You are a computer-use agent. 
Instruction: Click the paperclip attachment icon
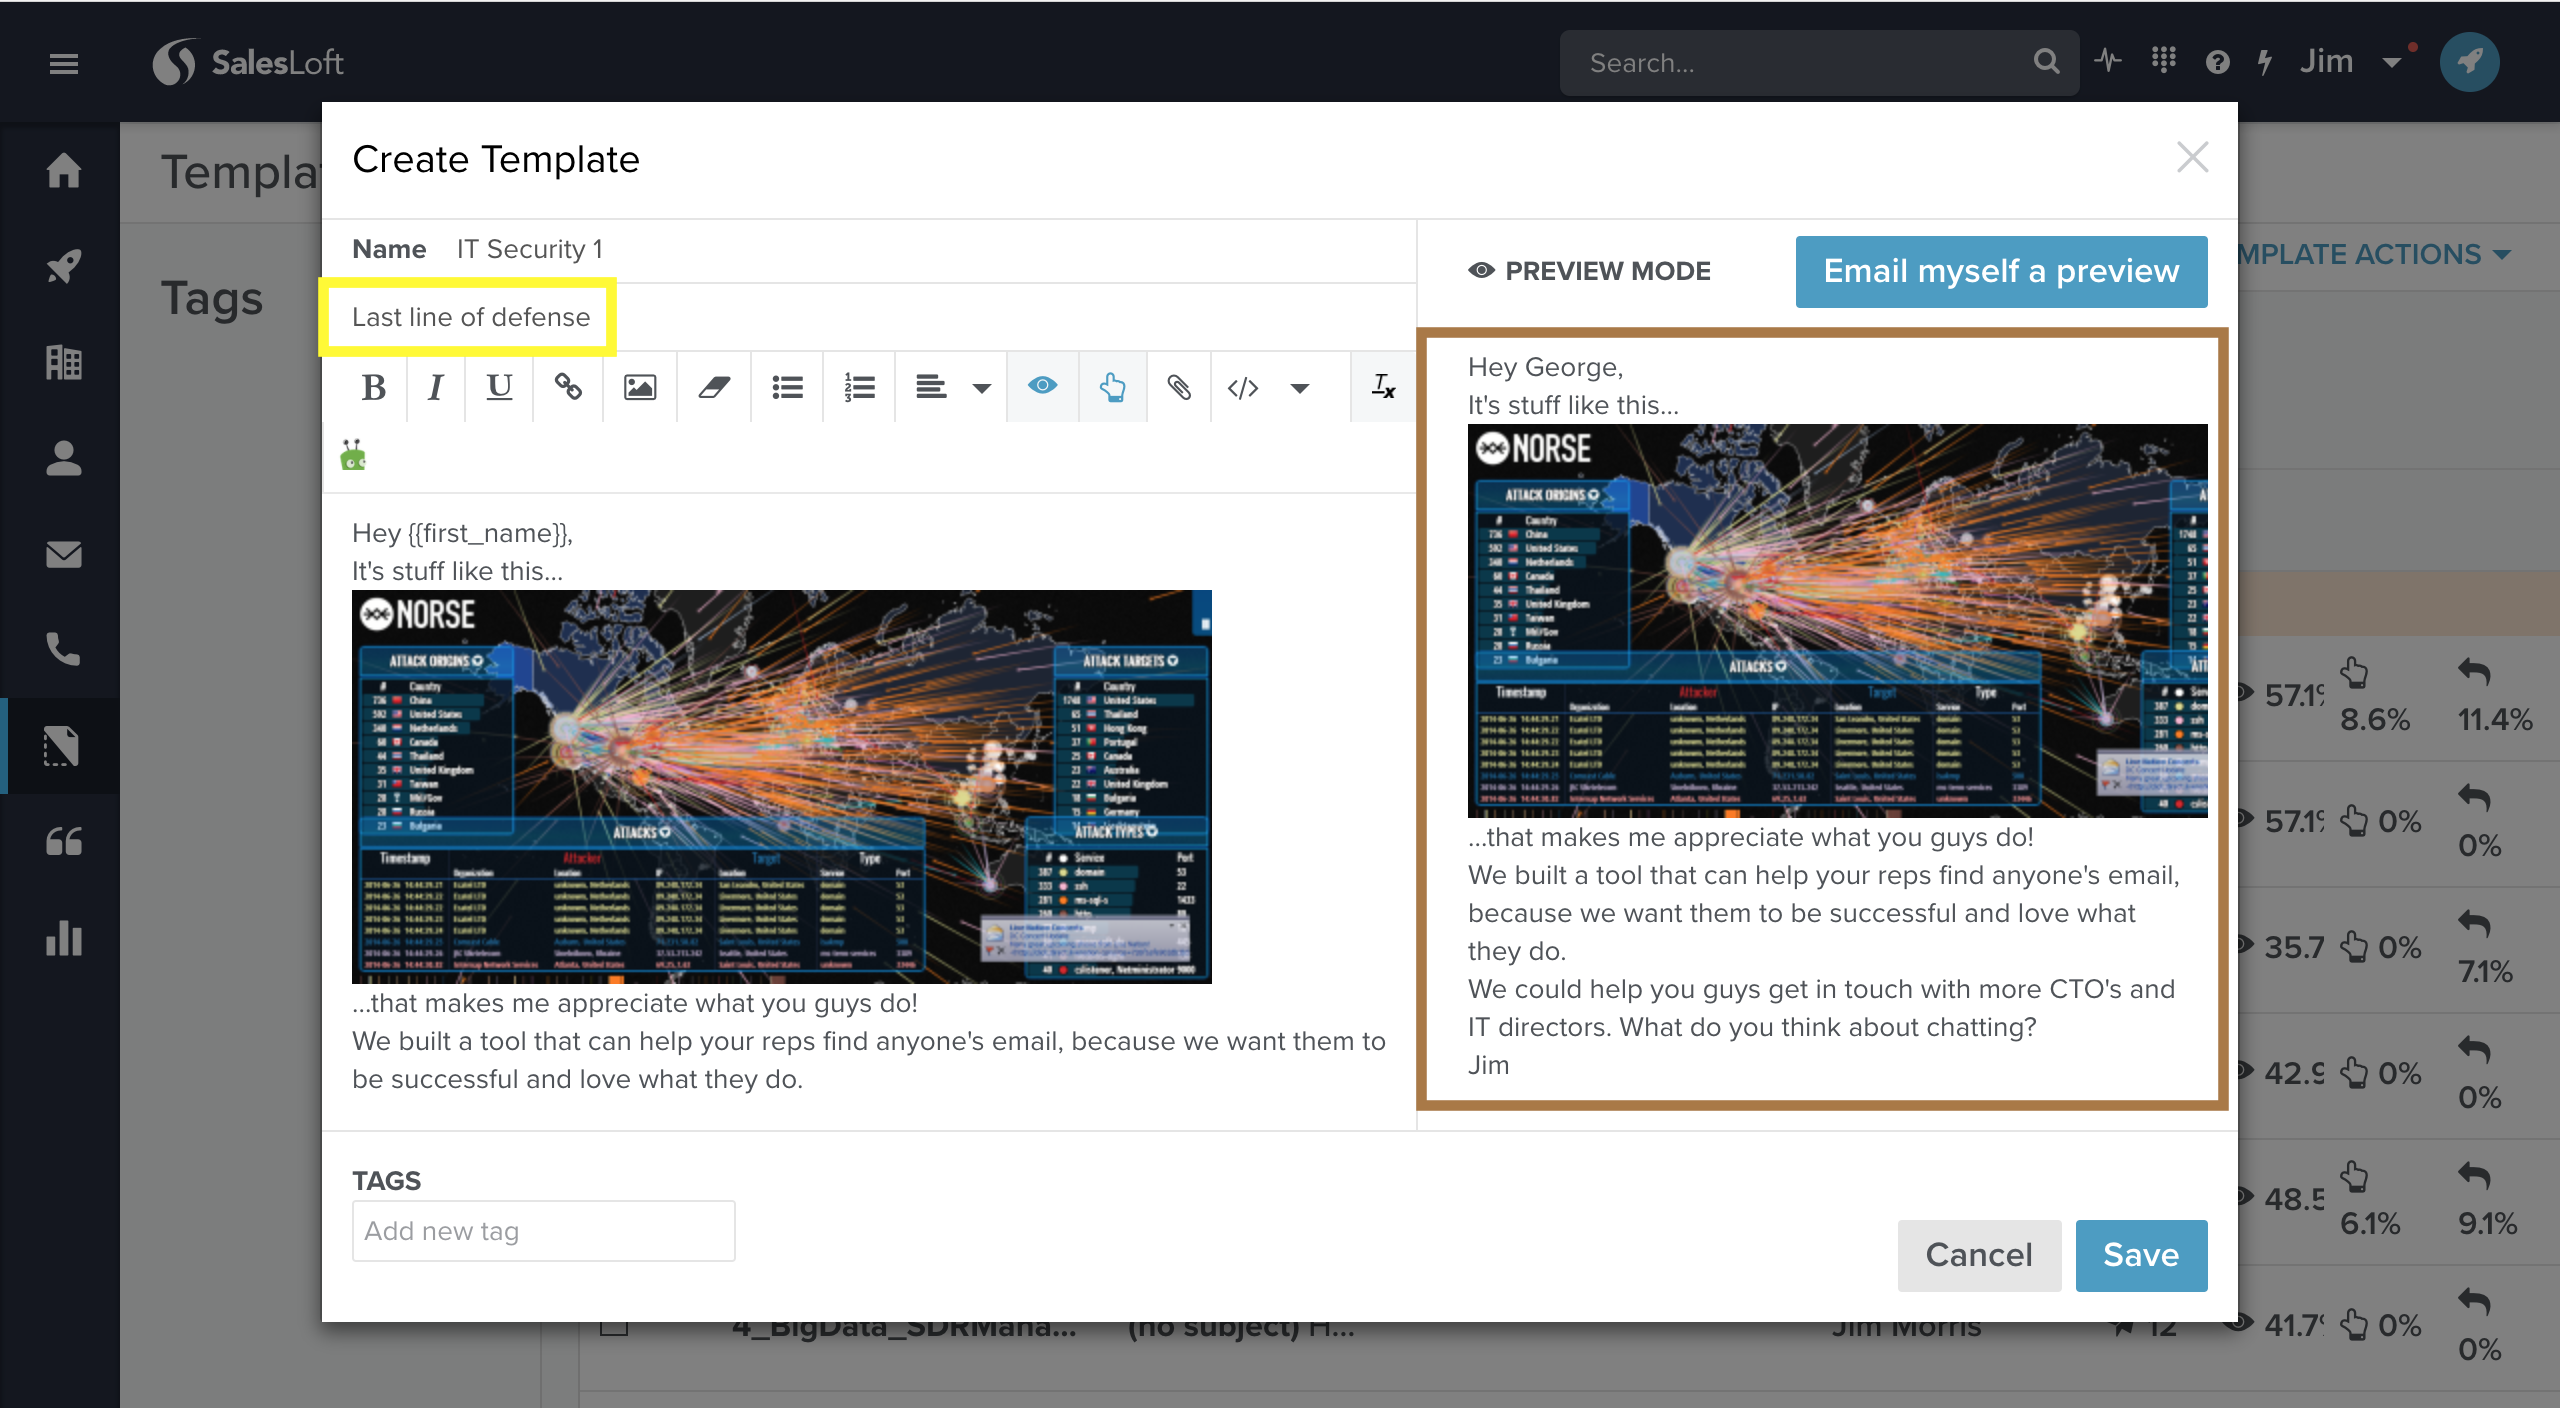click(1179, 387)
